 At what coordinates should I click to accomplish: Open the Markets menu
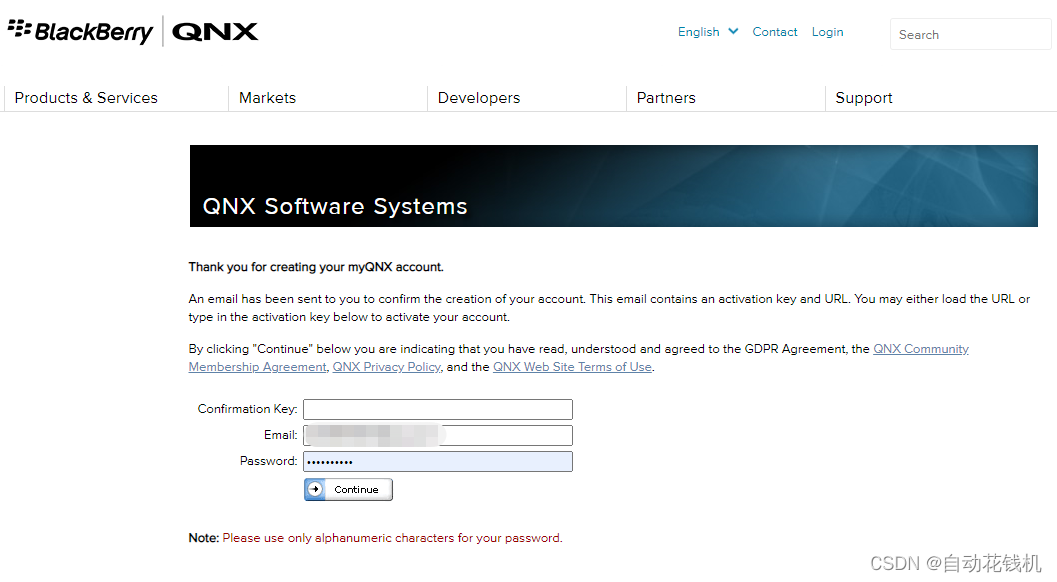[267, 97]
